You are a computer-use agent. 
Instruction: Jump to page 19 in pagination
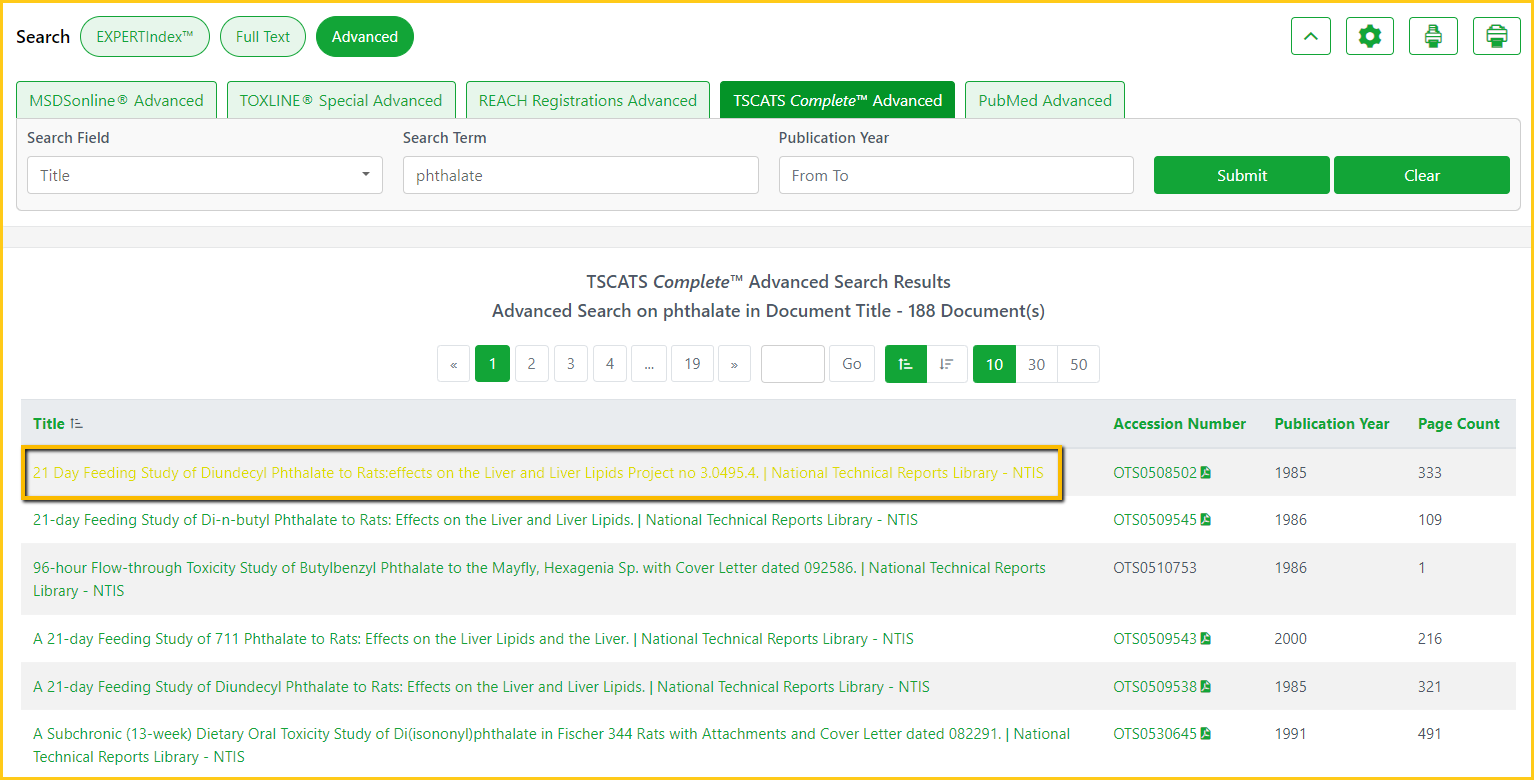point(692,364)
